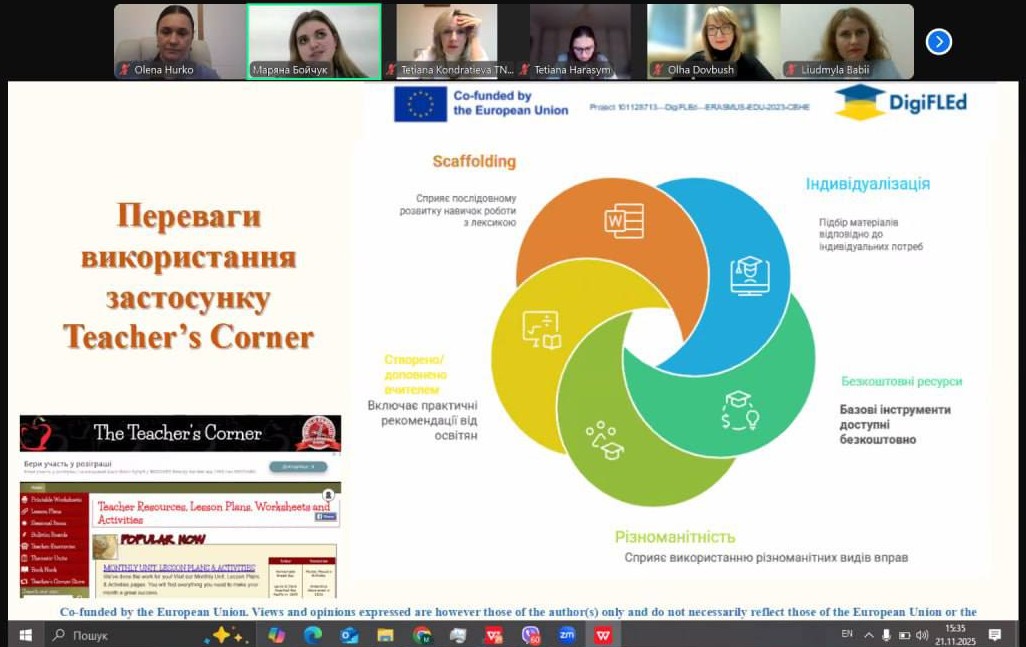The height and width of the screenshot is (647, 1026).
Task: Select Olha Dovbush's video thumbnail
Action: [x=714, y=41]
